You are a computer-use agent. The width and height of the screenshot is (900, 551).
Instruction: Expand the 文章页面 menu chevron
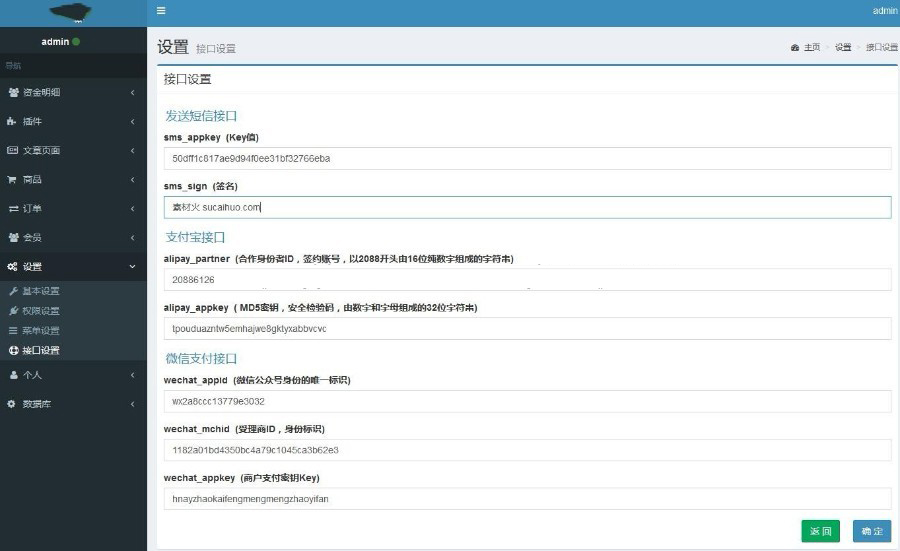pos(132,150)
